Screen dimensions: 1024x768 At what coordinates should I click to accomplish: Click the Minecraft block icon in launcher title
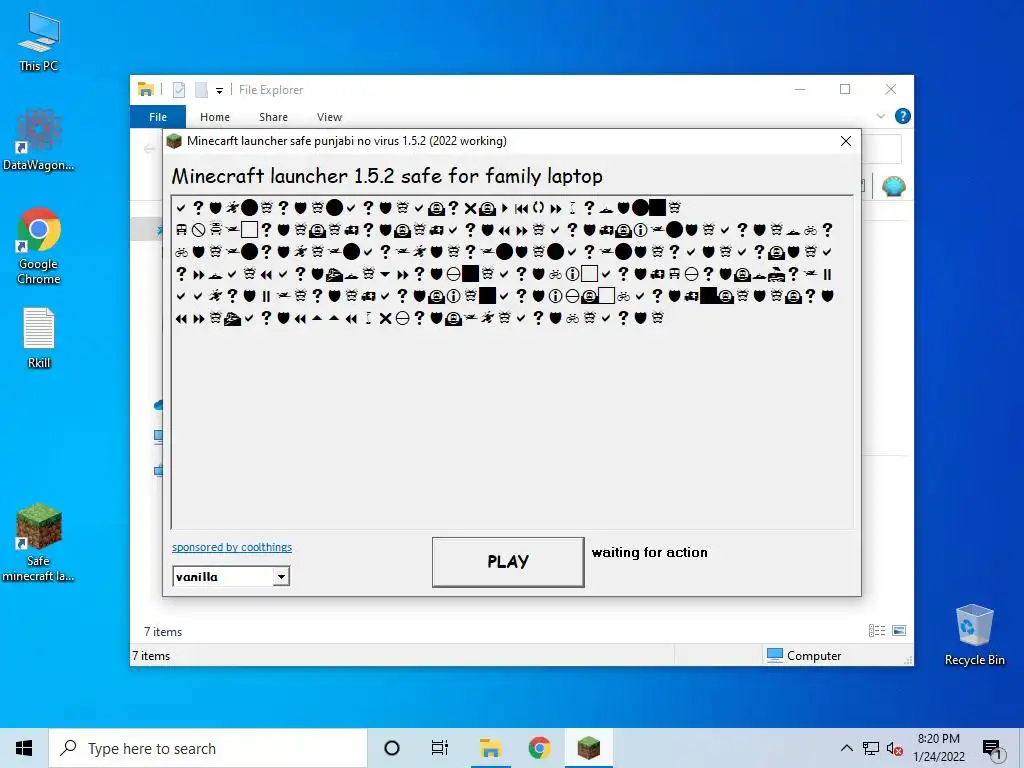174,141
